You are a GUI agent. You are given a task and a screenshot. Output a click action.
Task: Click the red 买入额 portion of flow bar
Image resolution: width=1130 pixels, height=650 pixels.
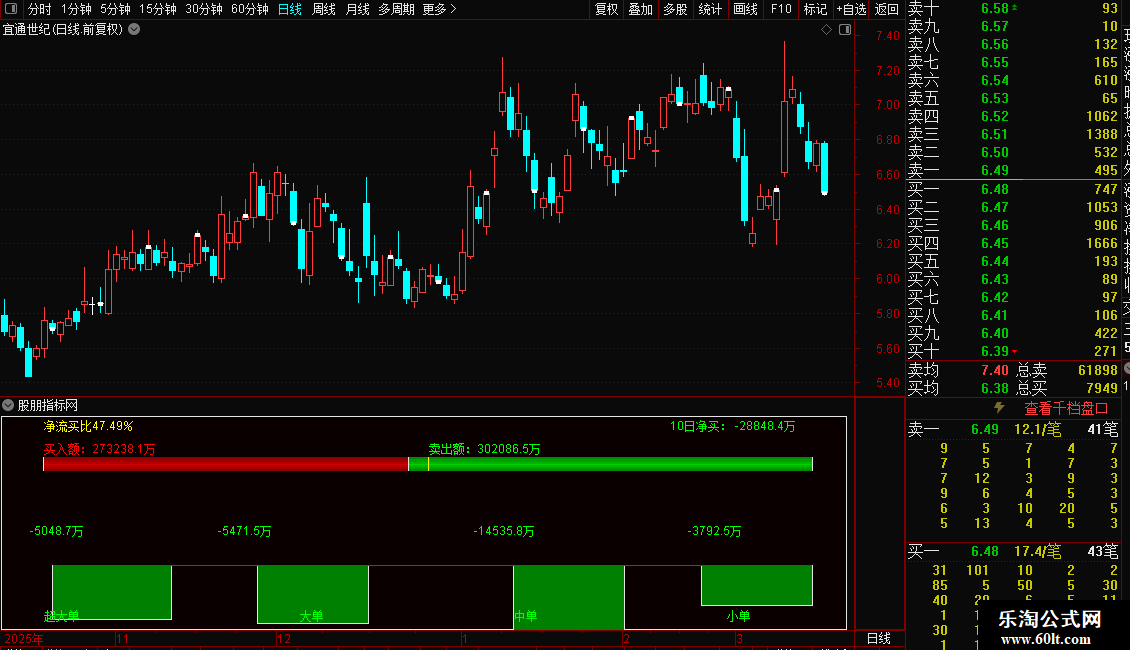pos(226,464)
